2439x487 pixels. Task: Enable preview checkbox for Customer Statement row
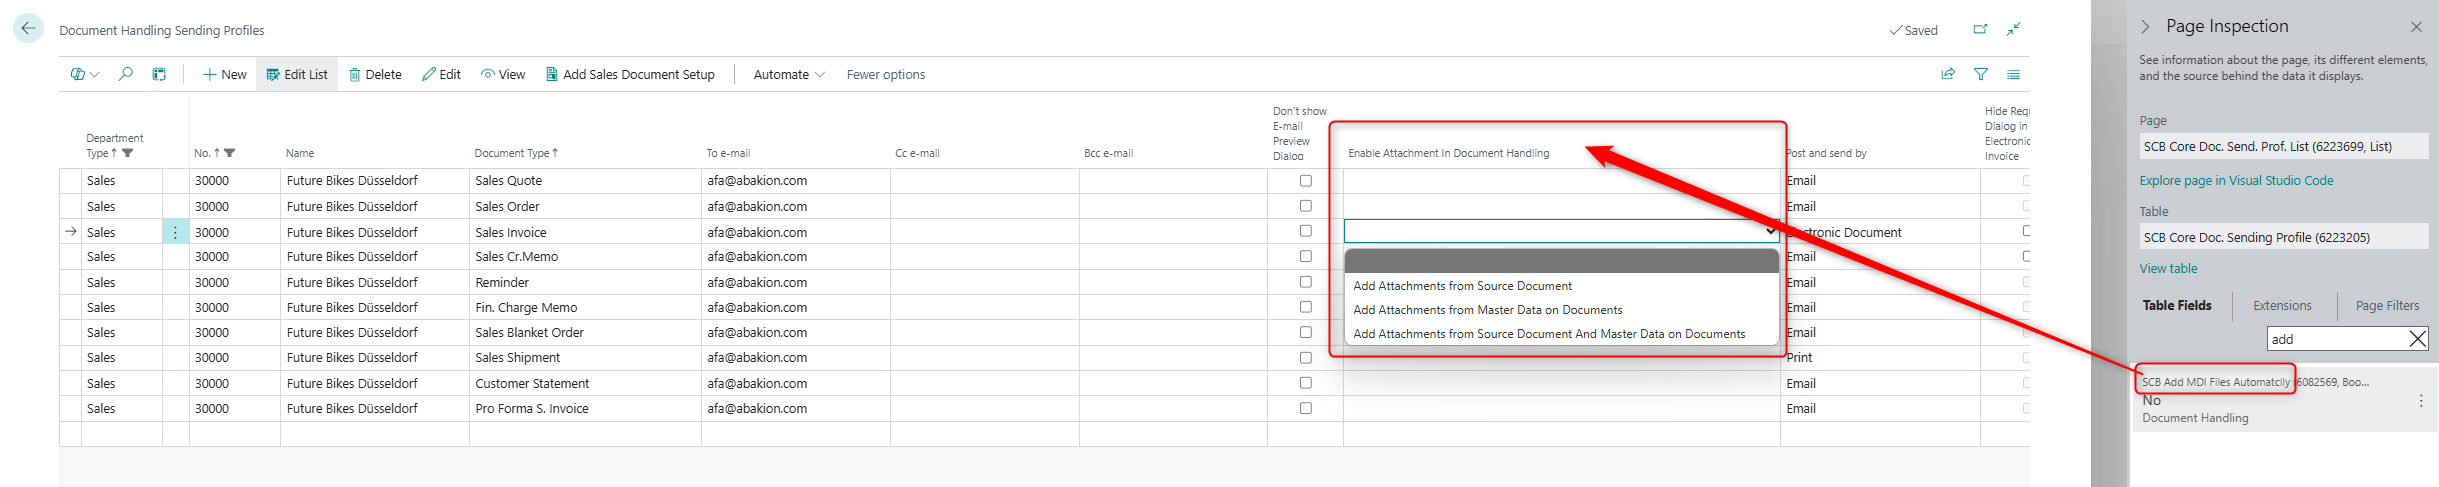point(1305,383)
